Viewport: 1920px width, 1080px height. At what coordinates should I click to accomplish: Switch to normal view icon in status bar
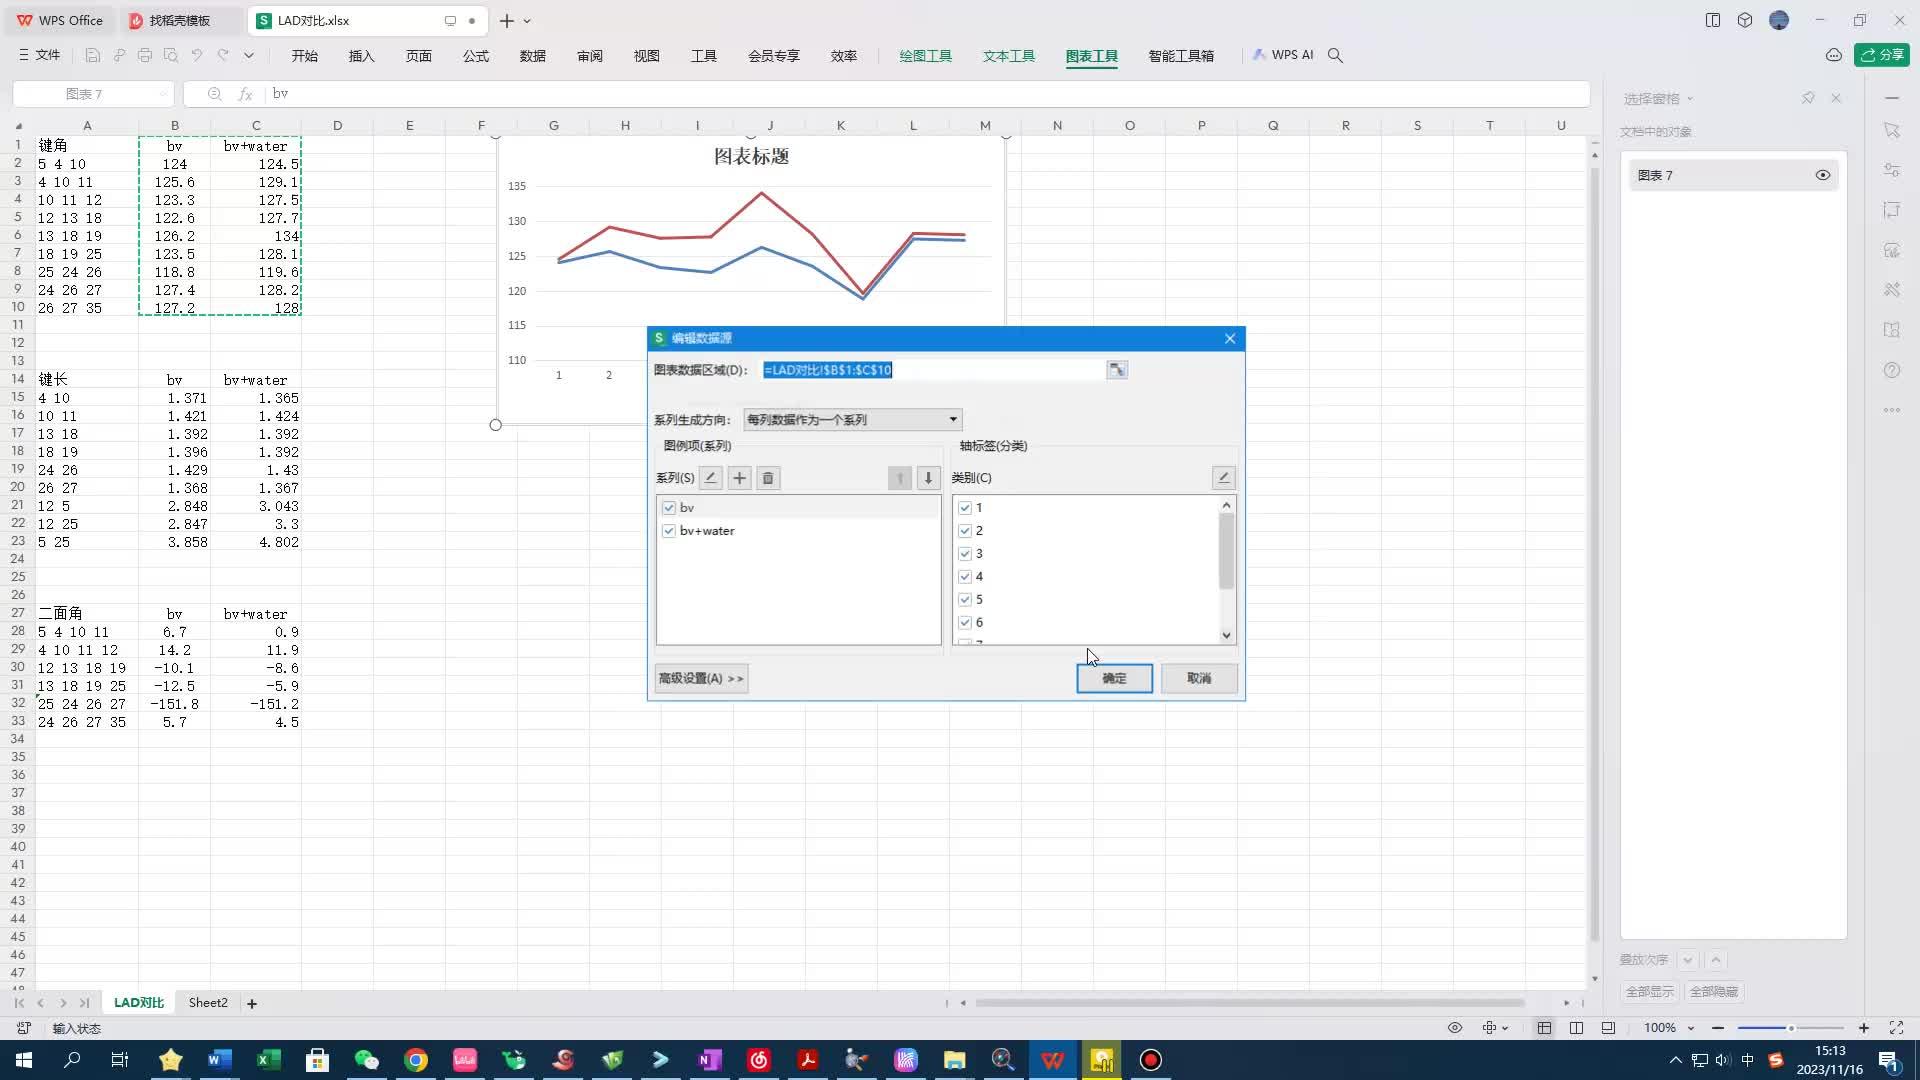tap(1544, 1028)
